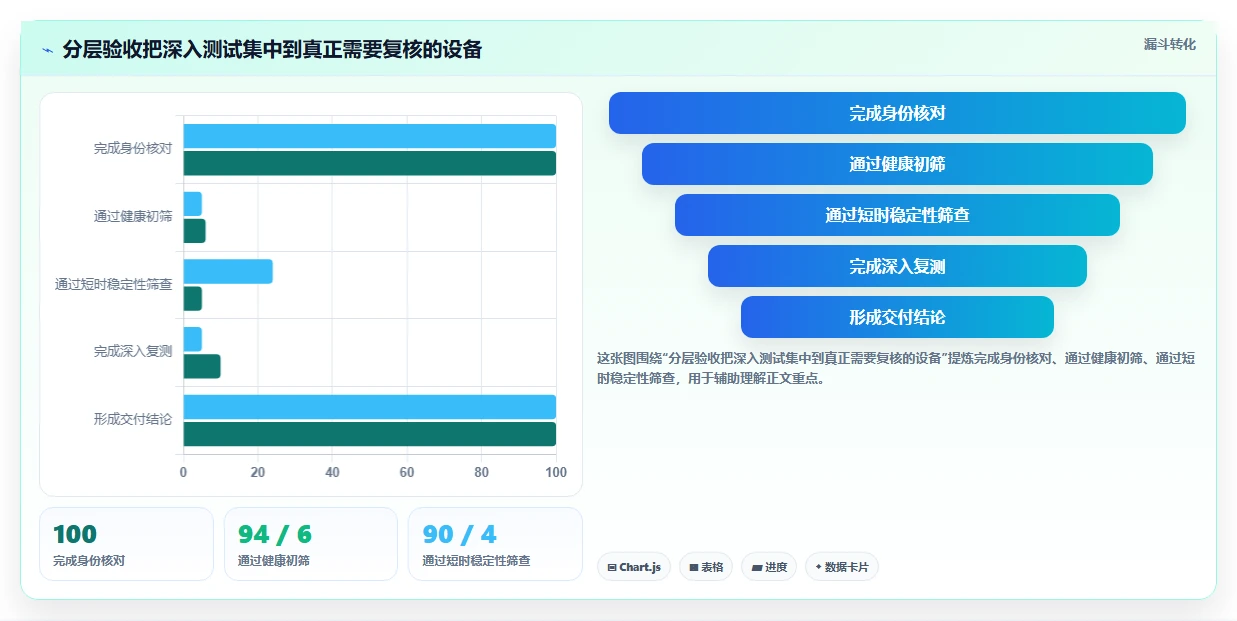Click the x-axis tick label 0

pos(183,472)
